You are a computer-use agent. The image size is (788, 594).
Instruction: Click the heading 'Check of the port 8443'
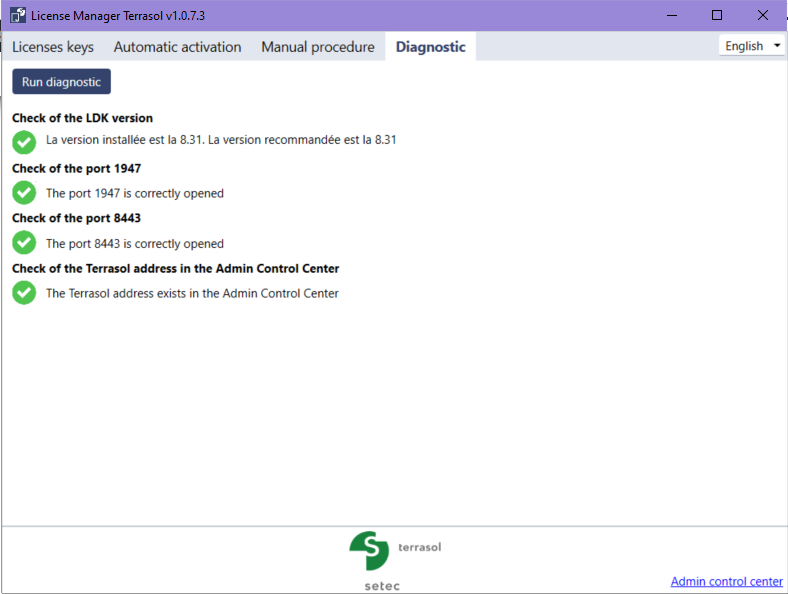76,218
